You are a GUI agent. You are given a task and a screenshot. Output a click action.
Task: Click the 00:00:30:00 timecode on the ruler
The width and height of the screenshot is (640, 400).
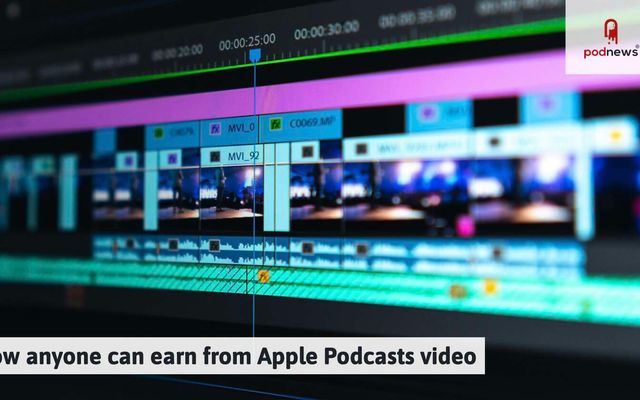[327, 30]
